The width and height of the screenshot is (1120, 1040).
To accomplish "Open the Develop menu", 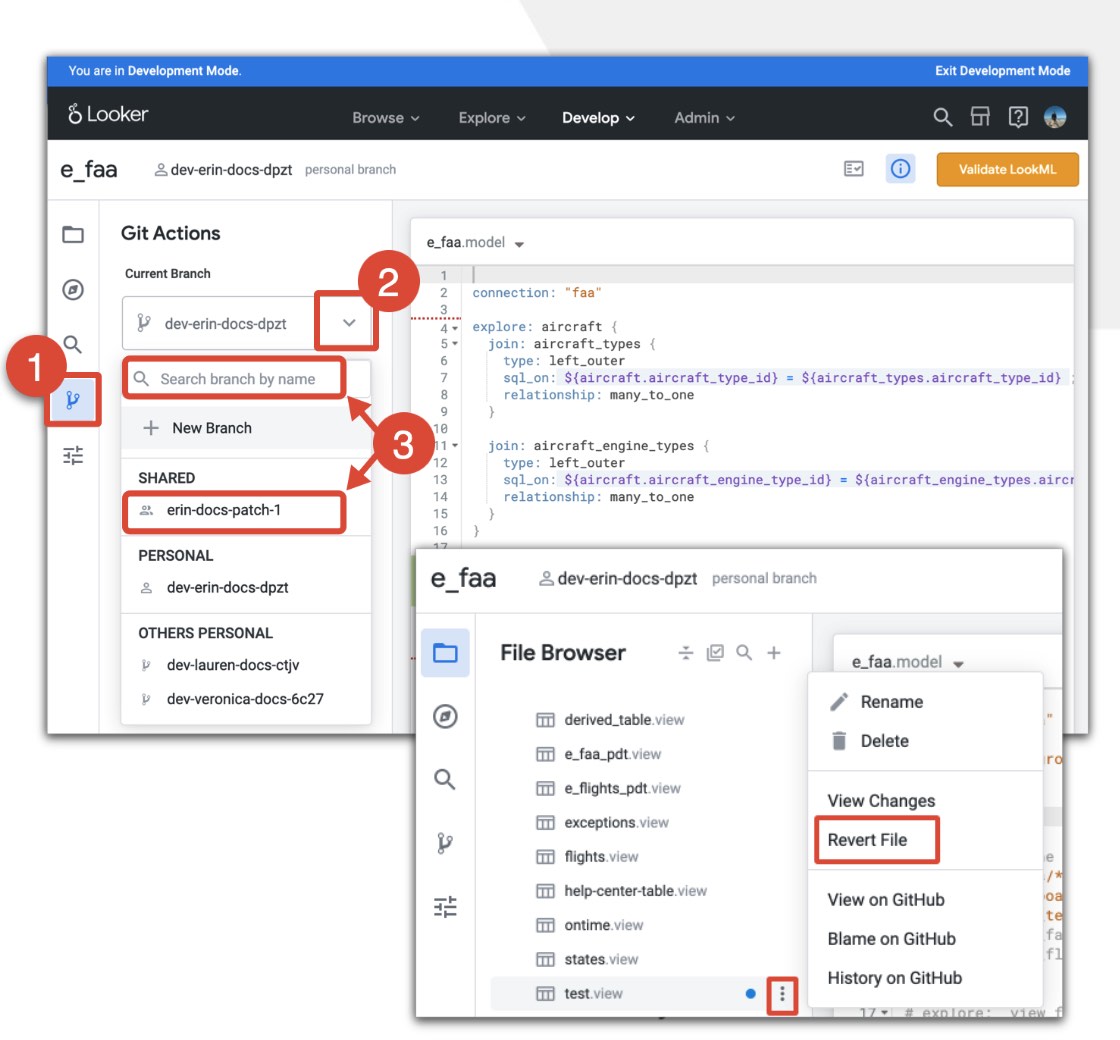I will 599,118.
